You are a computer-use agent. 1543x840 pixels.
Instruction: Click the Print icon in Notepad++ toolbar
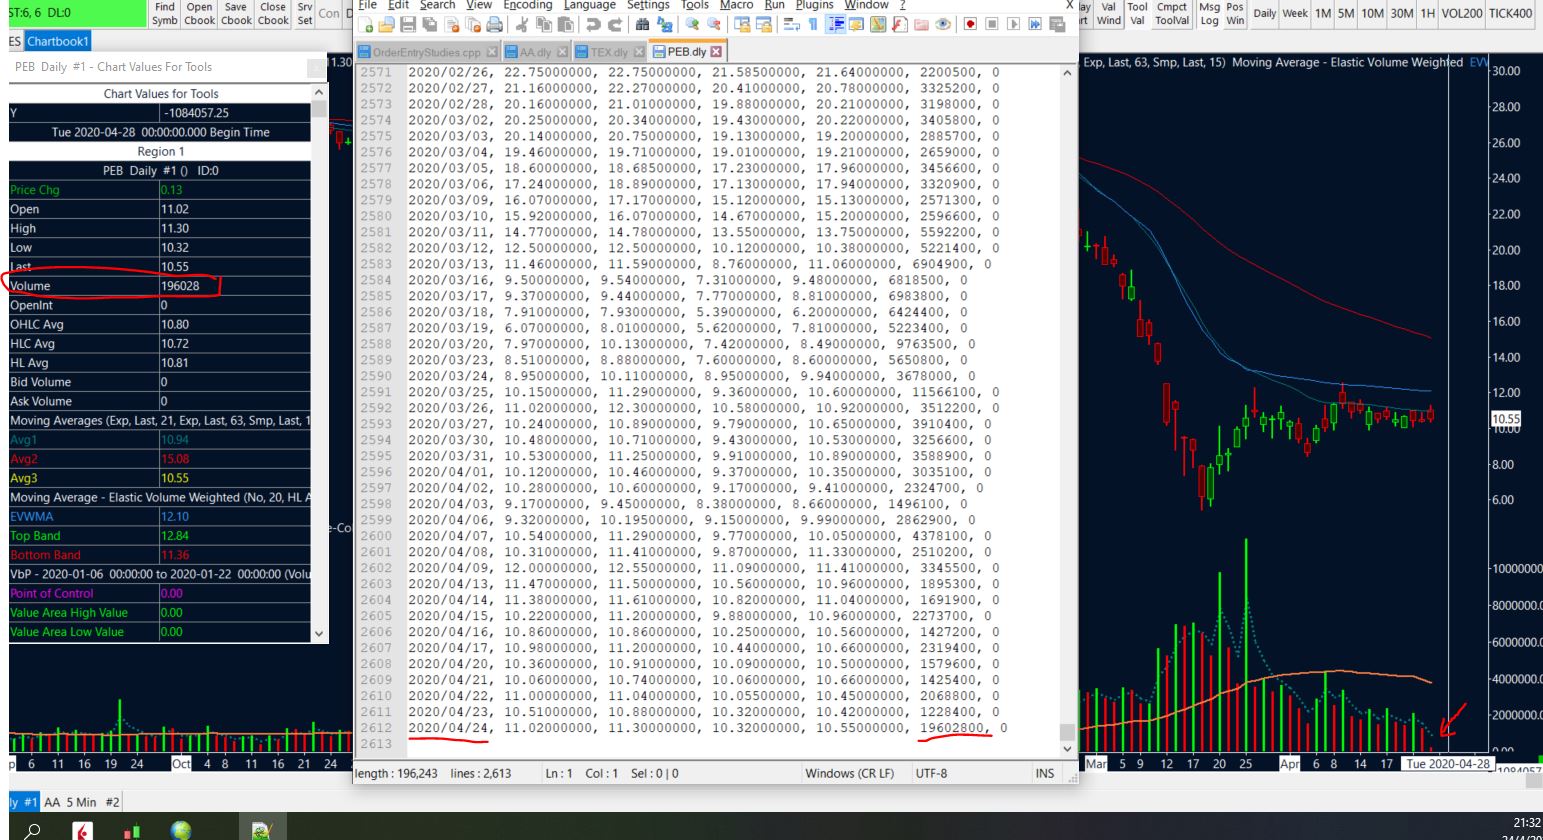pyautogui.click(x=494, y=25)
